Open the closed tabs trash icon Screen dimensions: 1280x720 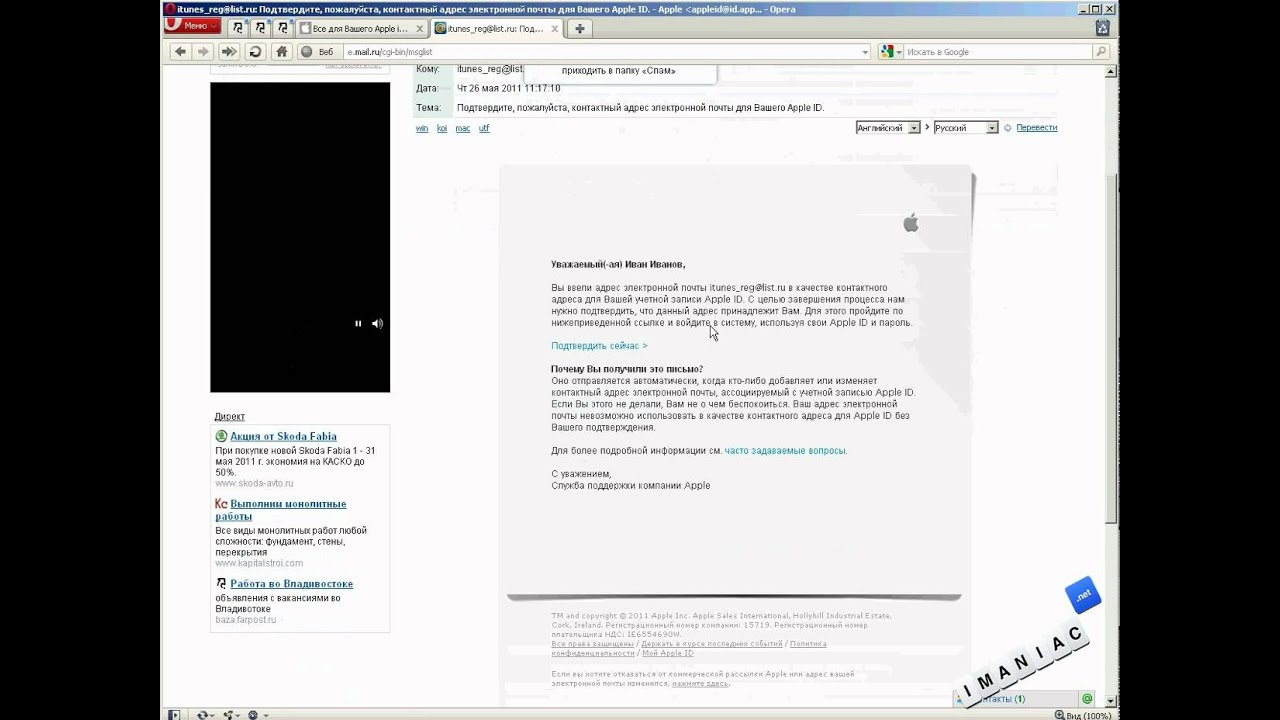coord(1103,28)
